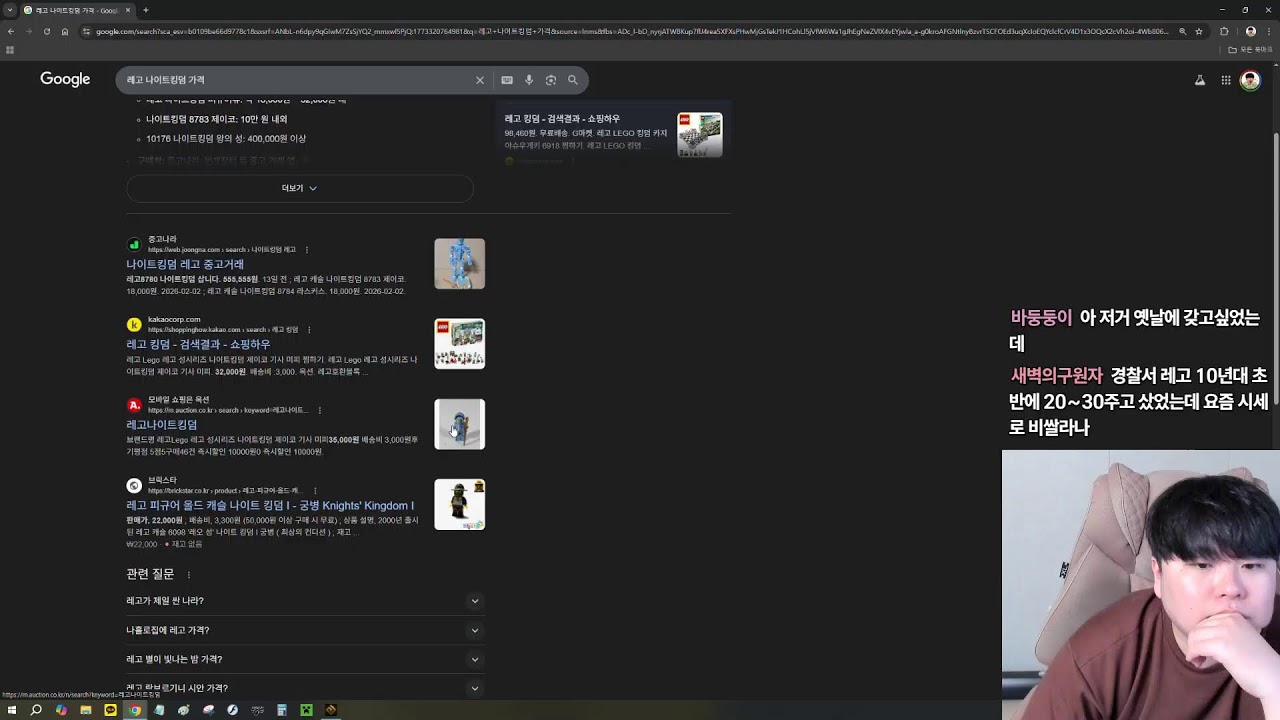Open Chrome extensions puzzle icon
1280x720 pixels.
tap(1224, 31)
